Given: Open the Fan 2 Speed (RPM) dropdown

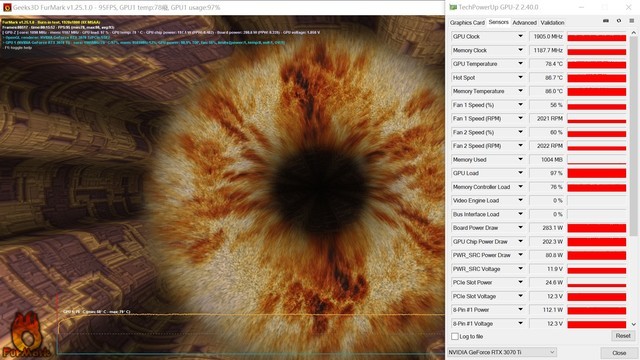Looking at the screenshot, I should click(x=520, y=146).
